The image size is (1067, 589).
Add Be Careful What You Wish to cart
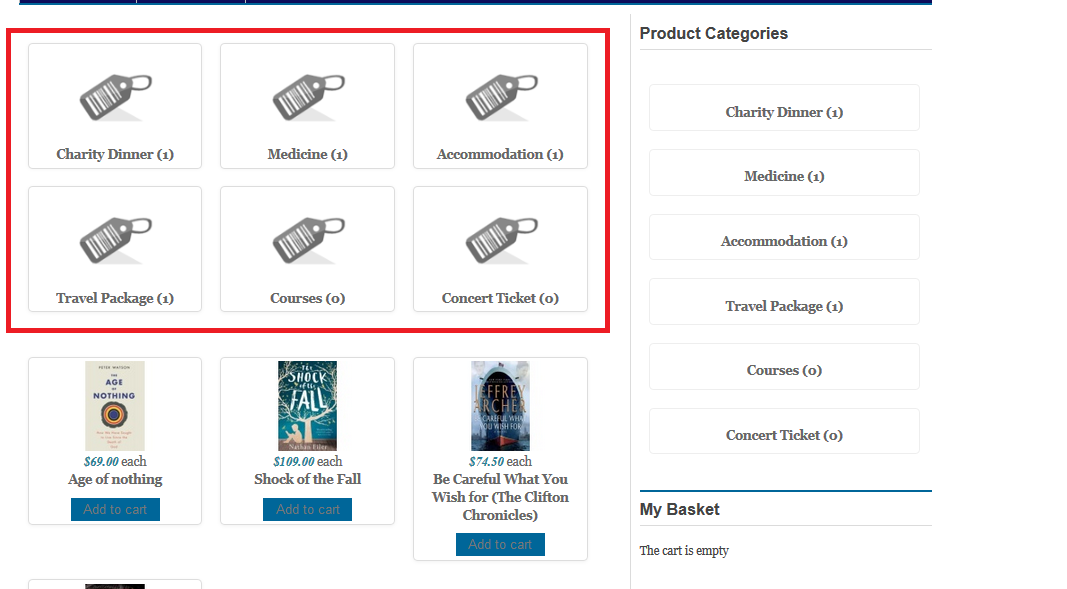[500, 545]
